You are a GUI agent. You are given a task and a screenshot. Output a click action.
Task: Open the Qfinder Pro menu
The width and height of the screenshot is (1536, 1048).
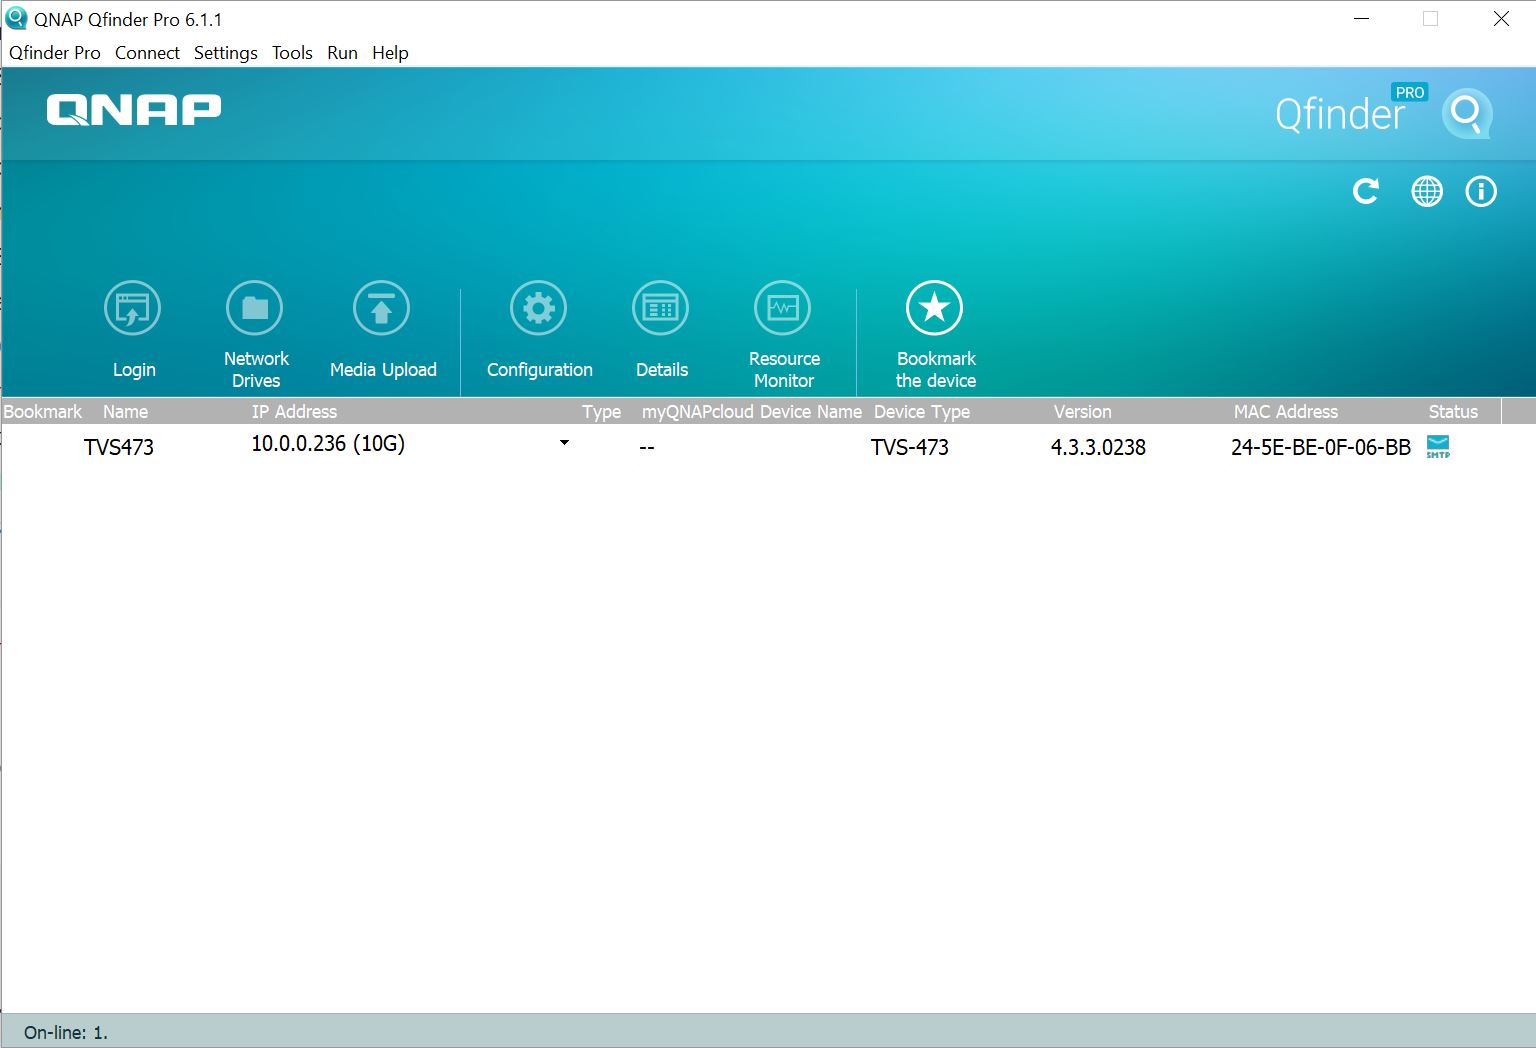pos(55,53)
